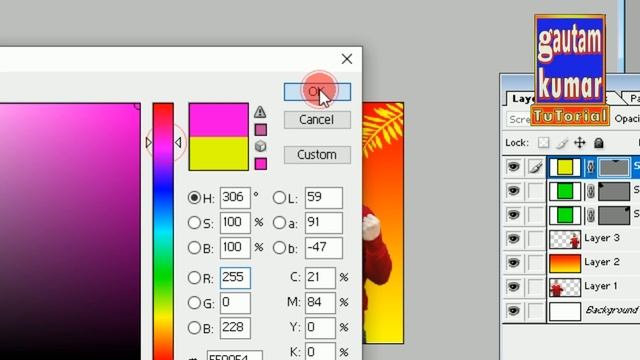Click the C cyan field 21
The width and height of the screenshot is (640, 360).
pos(320,278)
